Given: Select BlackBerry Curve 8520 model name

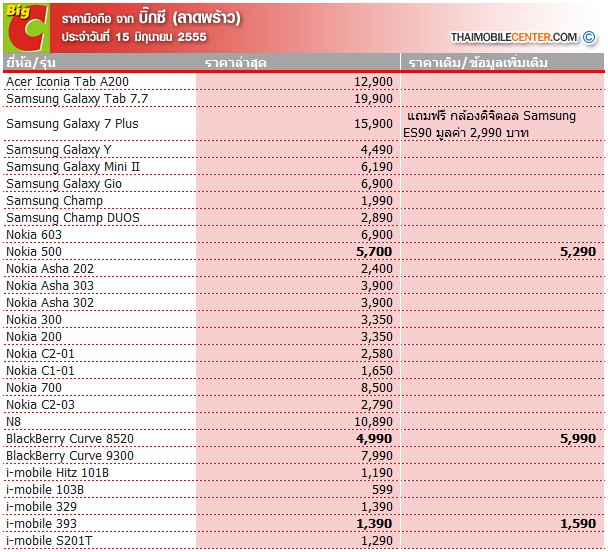Looking at the screenshot, I should pos(70,439).
